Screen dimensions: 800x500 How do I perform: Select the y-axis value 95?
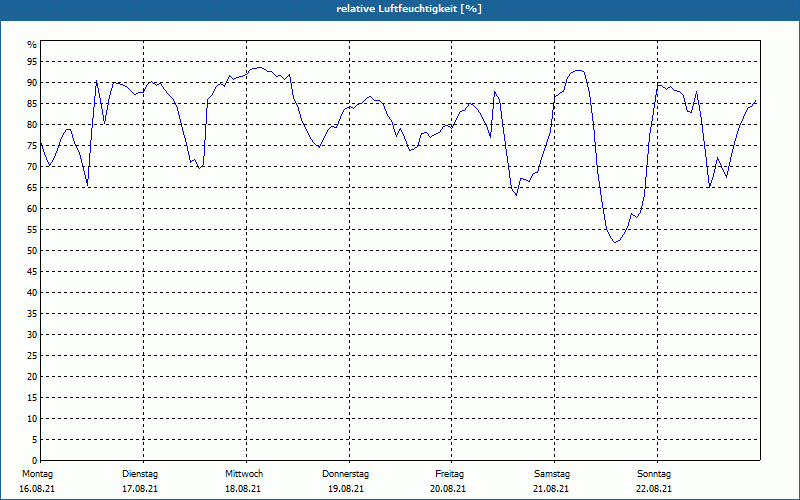[x=32, y=62]
